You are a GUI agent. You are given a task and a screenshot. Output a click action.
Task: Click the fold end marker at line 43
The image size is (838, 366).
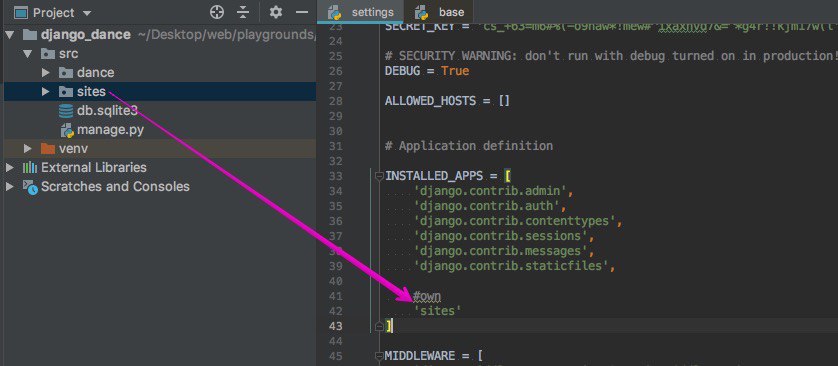point(378,326)
